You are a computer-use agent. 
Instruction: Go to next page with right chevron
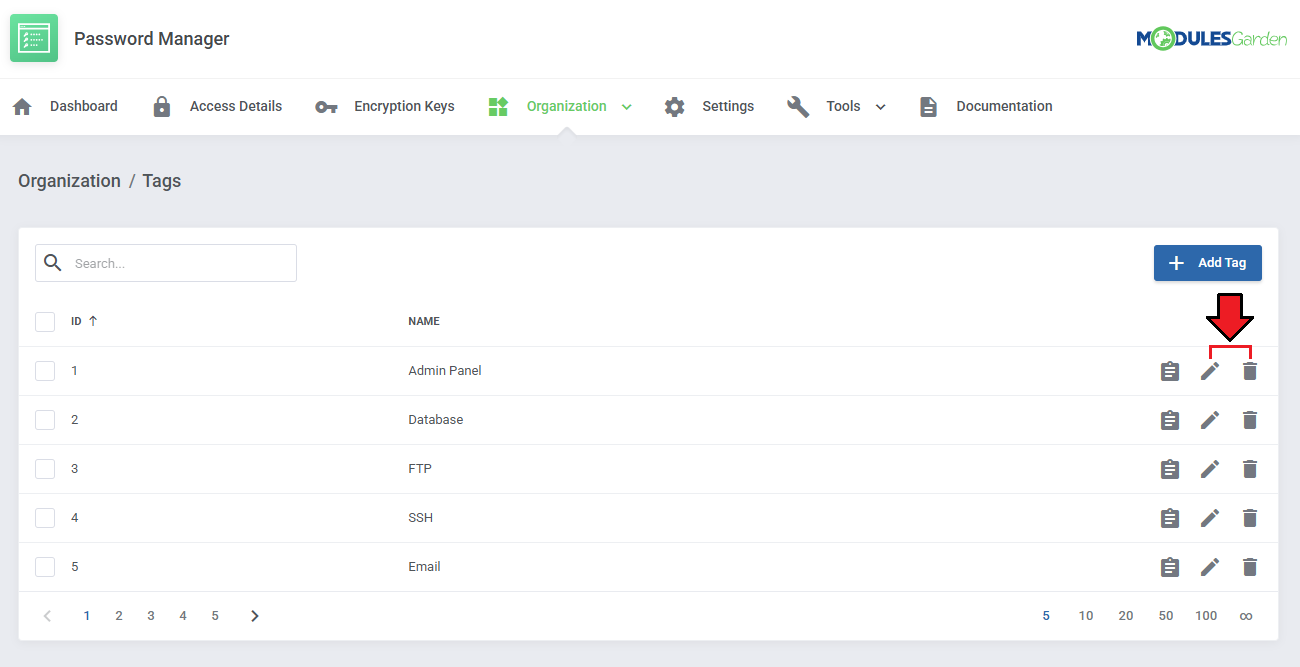(255, 616)
